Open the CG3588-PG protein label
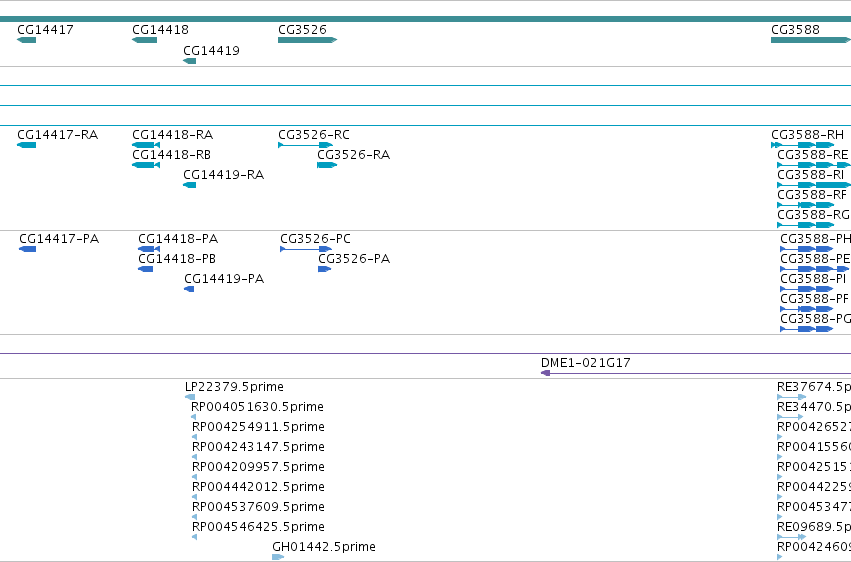Viewport: 851px width, 562px height. coord(815,319)
